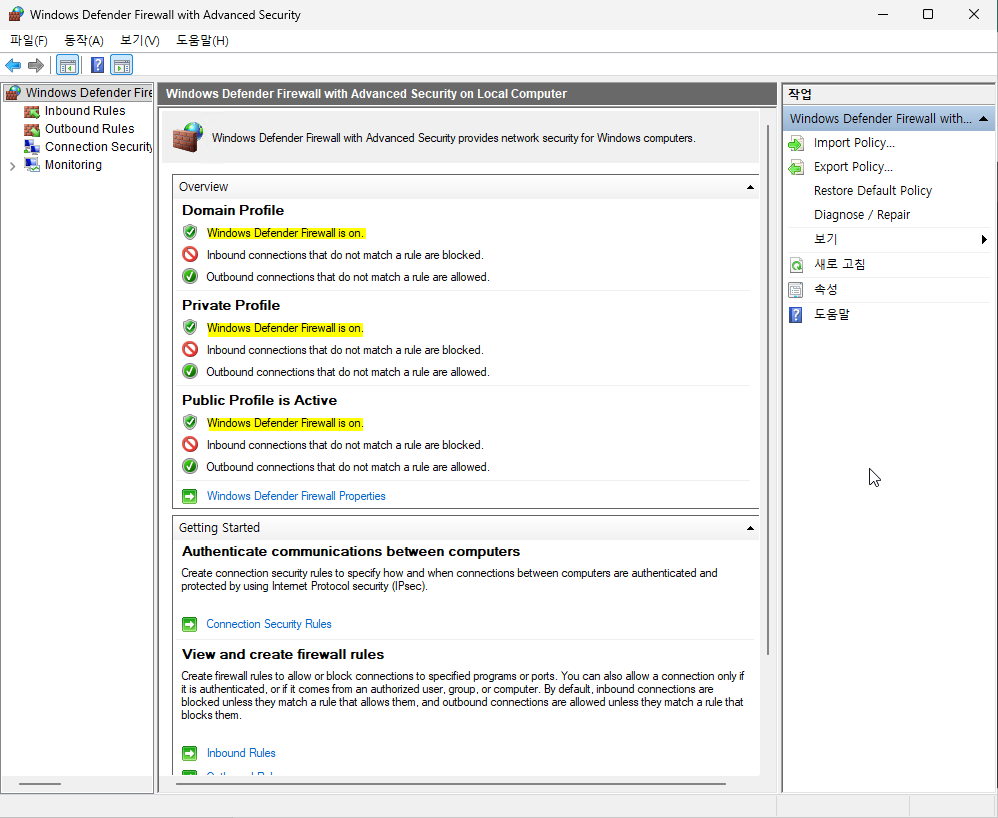Open Windows Defender Firewall Properties link
The image size is (998, 818).
[x=296, y=496]
